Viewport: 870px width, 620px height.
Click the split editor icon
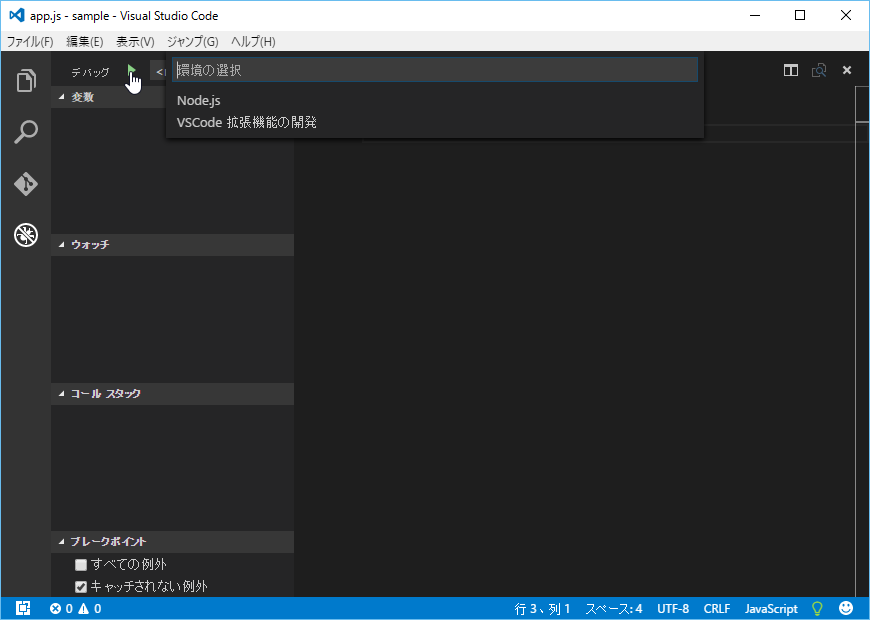791,70
